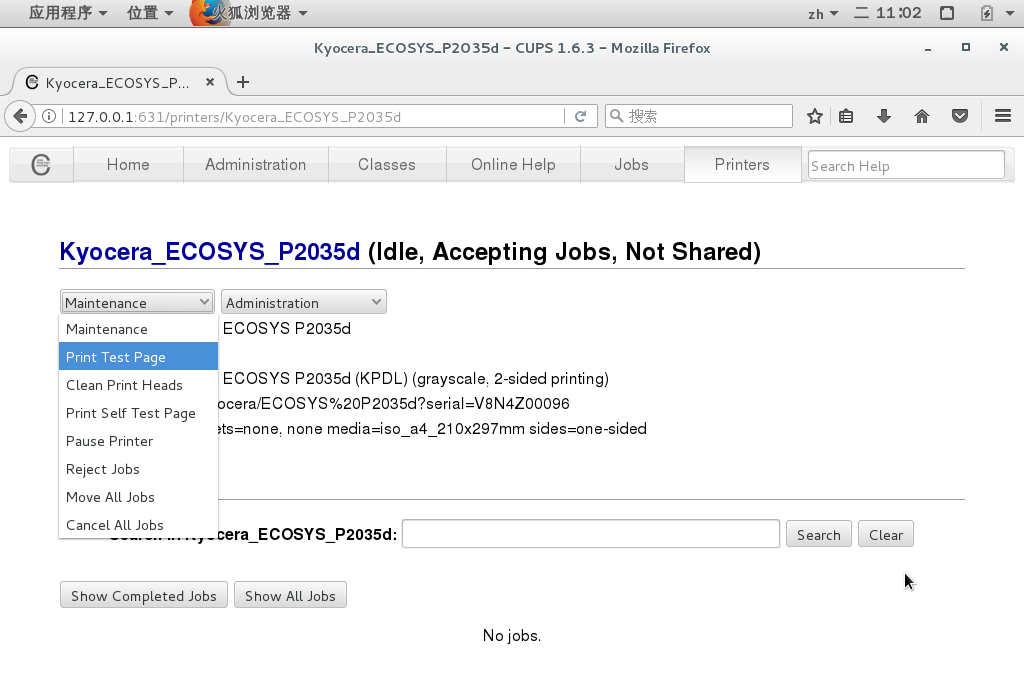Collapse the Maintenance dropdown
This screenshot has height=683, width=1024.
tap(137, 302)
